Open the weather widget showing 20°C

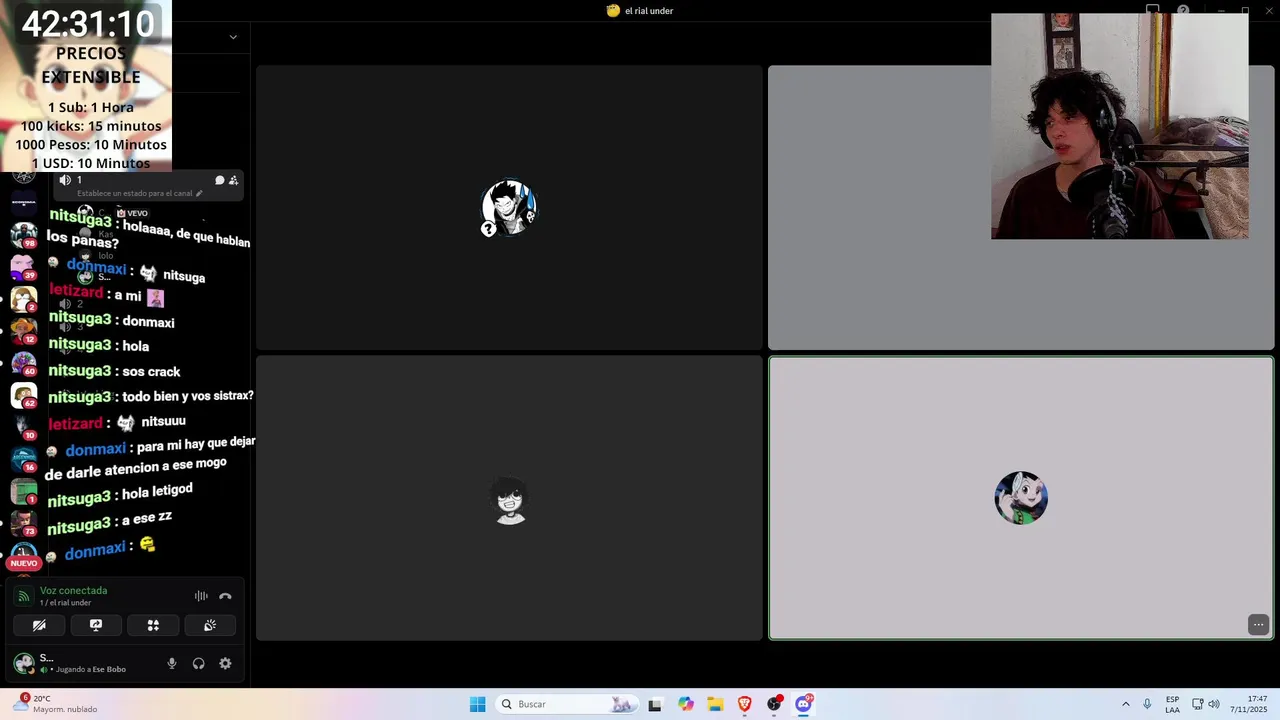pos(56,704)
